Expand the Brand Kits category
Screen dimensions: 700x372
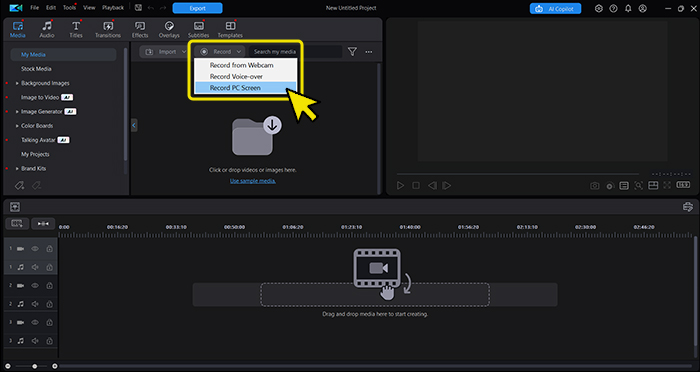(x=17, y=169)
